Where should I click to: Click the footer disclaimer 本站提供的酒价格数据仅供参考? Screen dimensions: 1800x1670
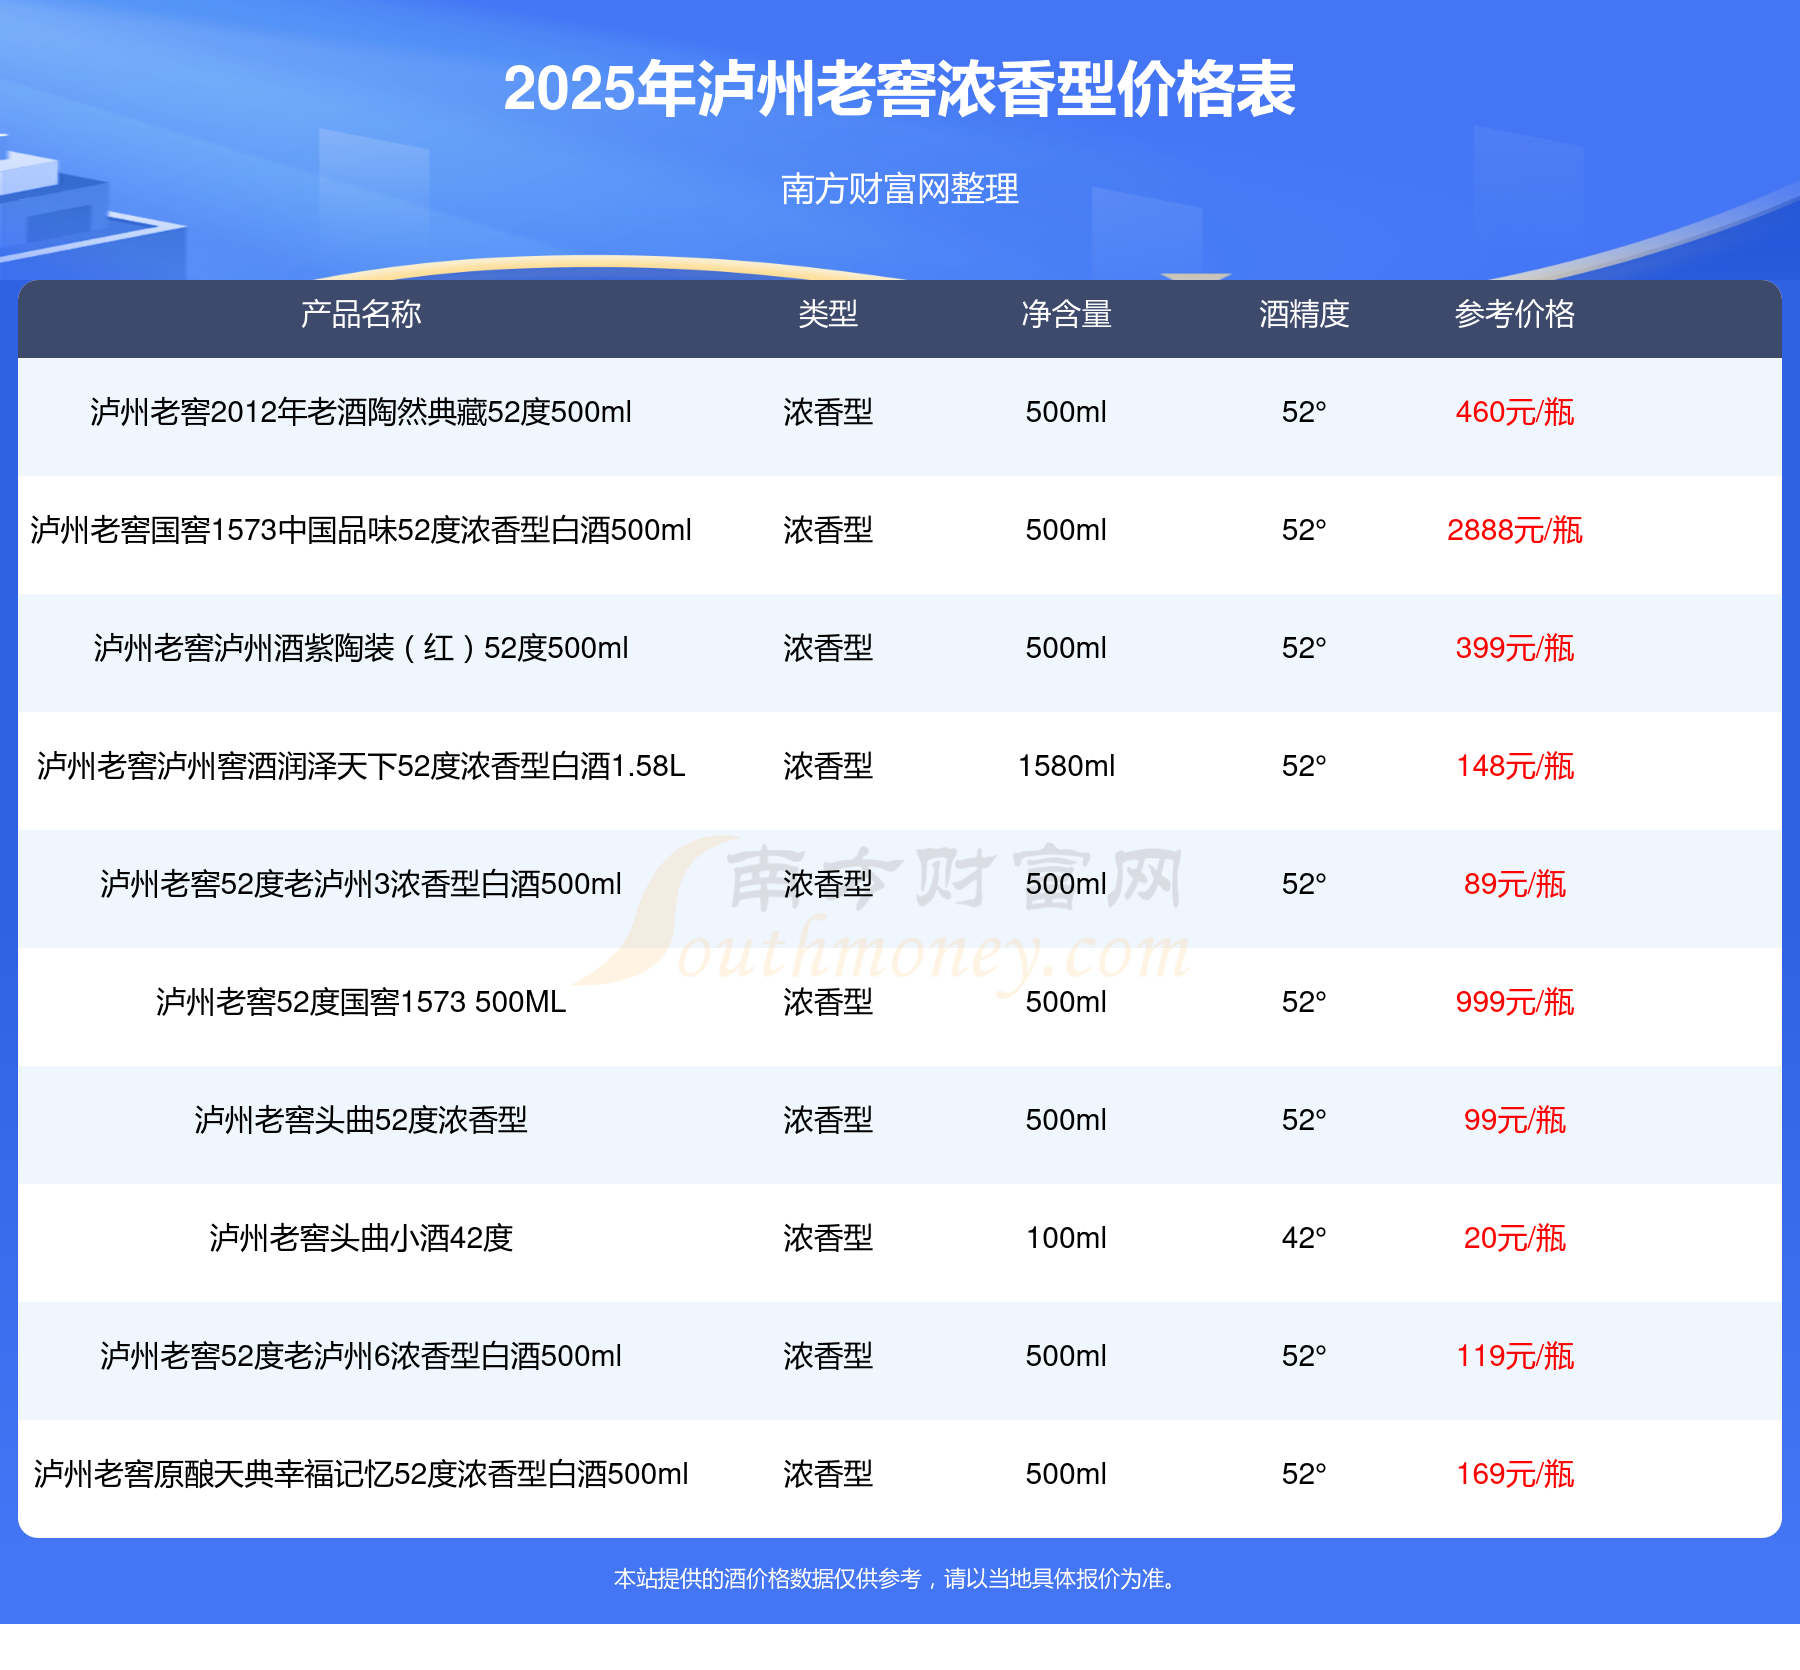point(767,1579)
